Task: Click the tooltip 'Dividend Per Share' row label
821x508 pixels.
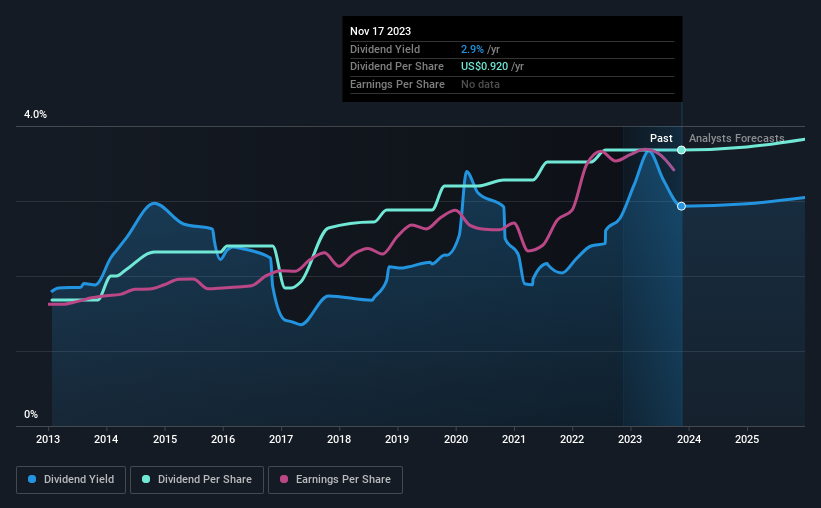Action: point(397,67)
